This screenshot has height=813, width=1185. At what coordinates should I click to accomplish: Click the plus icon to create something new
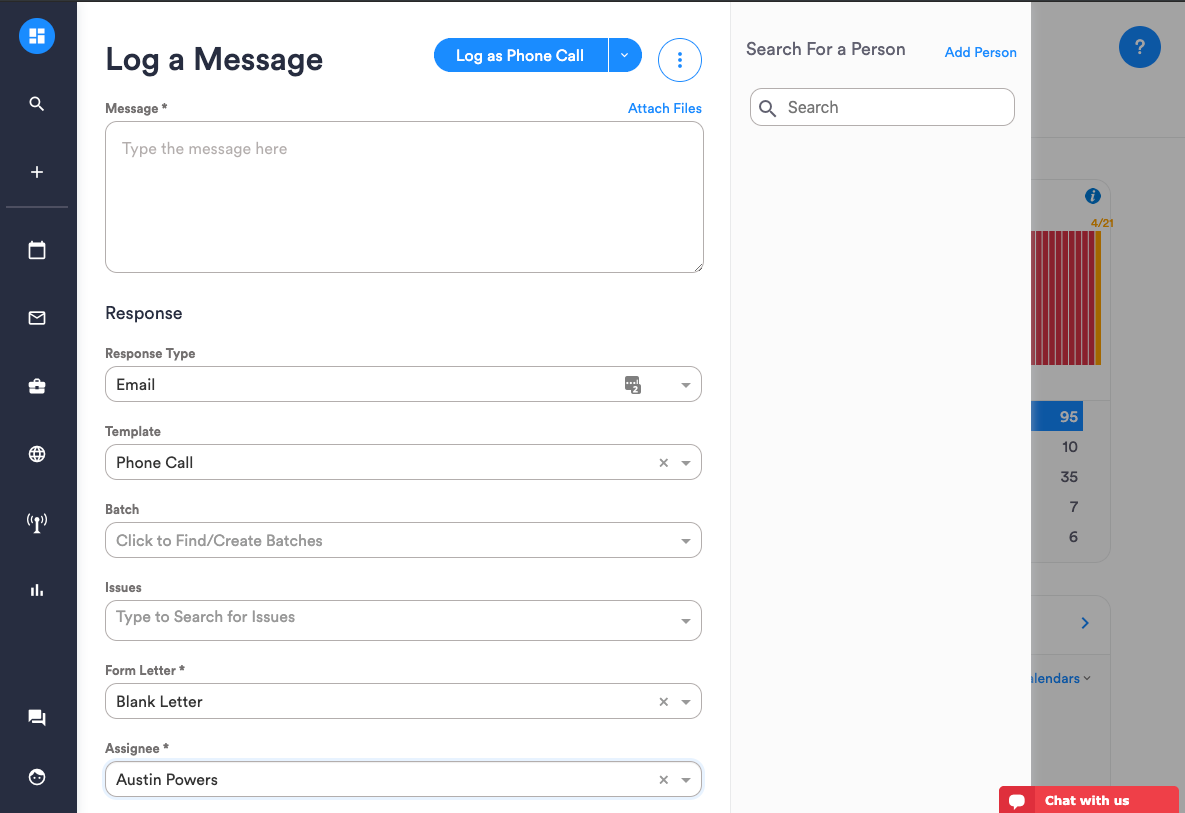point(36,171)
